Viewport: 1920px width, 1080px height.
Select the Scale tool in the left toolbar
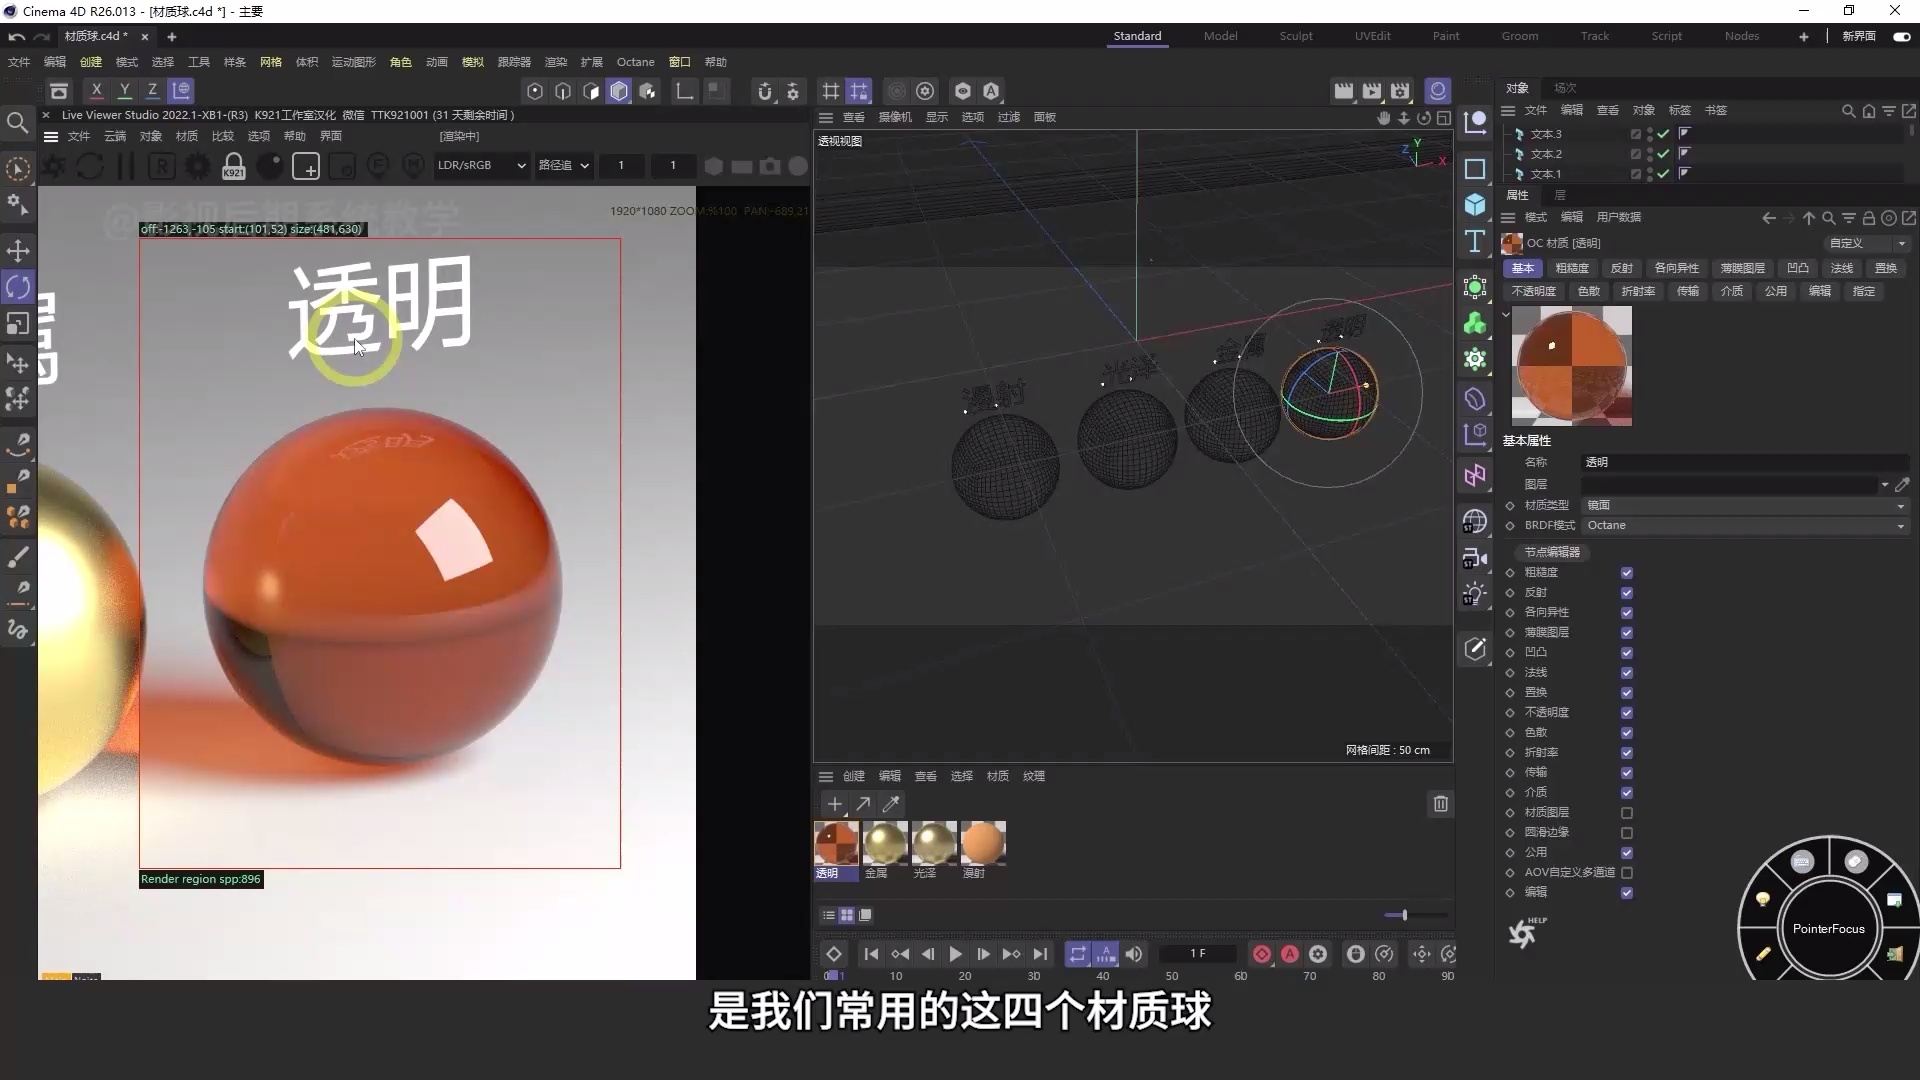[18, 322]
